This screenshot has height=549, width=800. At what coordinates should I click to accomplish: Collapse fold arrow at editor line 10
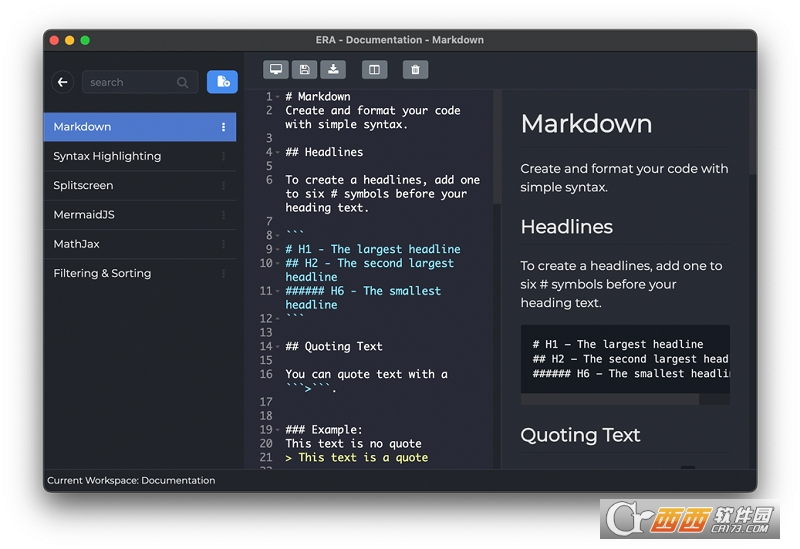point(278,263)
